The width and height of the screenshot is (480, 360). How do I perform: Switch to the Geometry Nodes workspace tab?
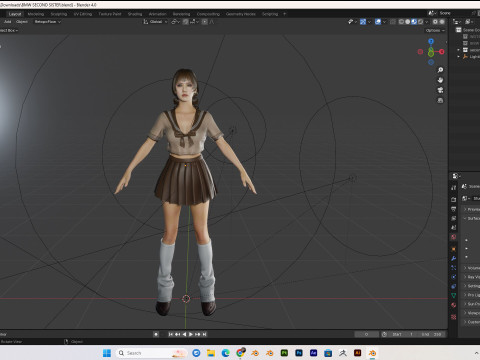(x=241, y=14)
